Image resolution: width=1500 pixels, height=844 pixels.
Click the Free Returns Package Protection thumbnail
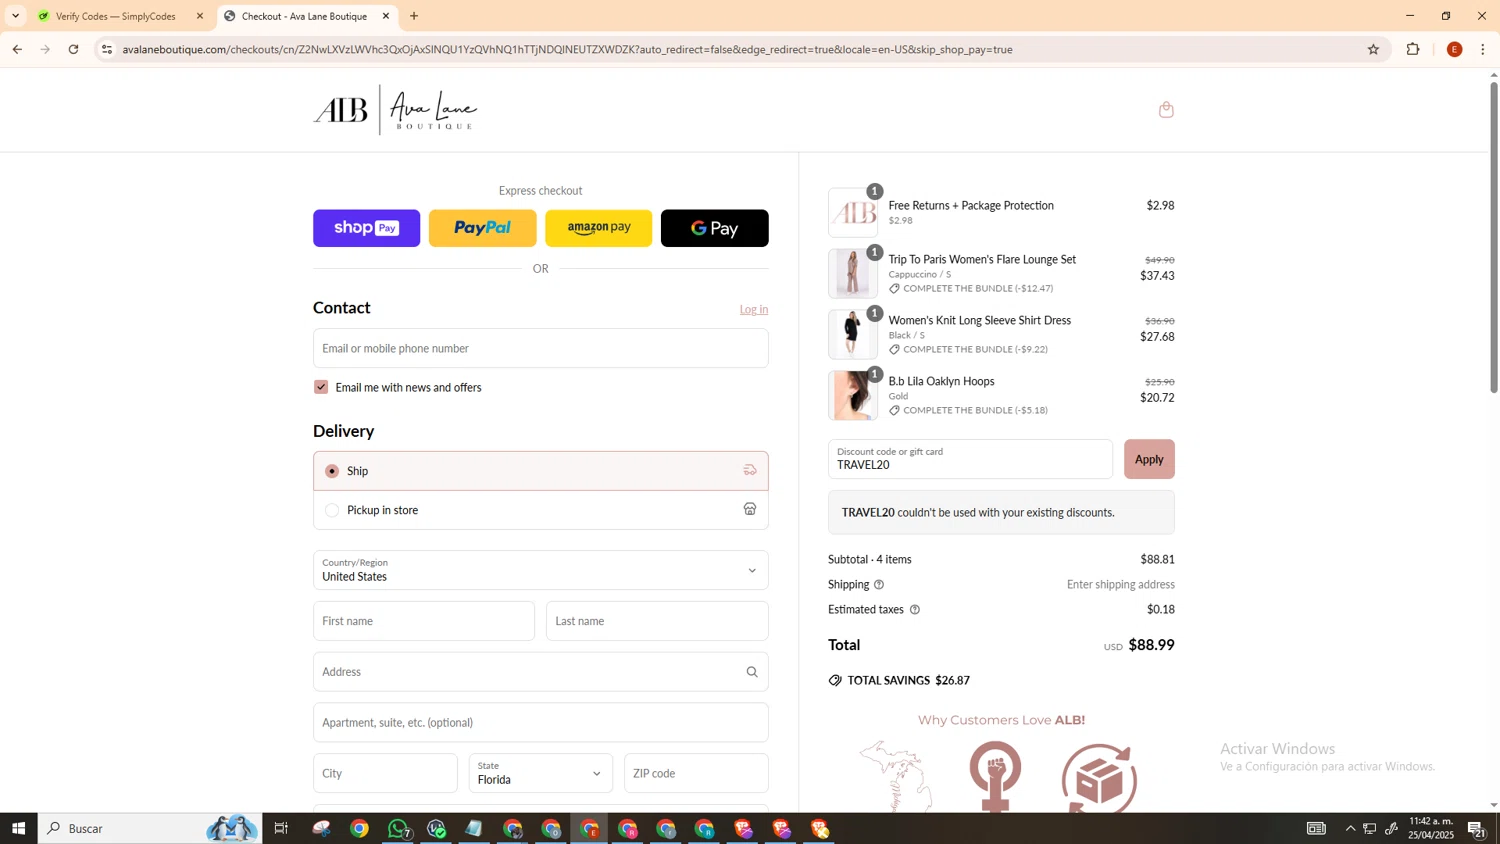853,212
